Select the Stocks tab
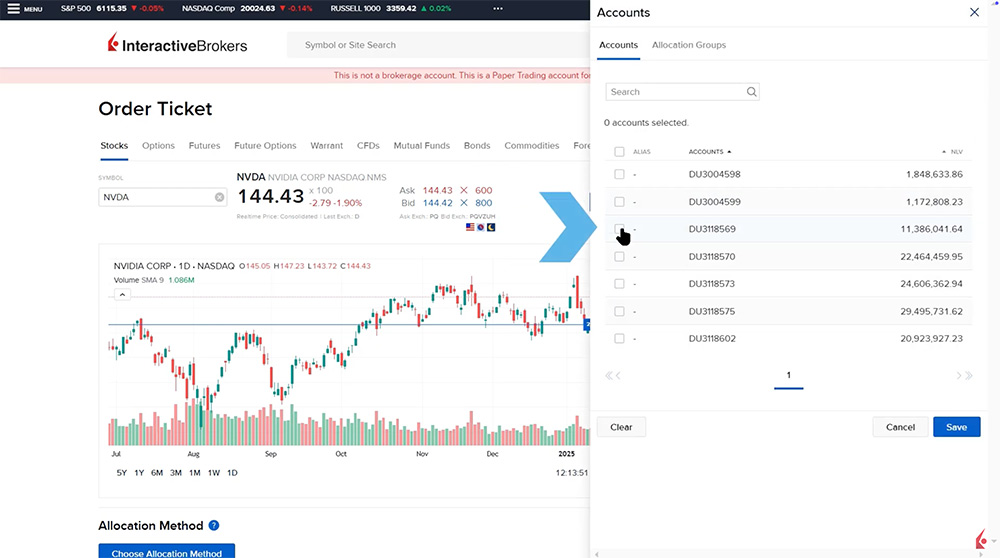The image size is (1000, 558). (114, 145)
